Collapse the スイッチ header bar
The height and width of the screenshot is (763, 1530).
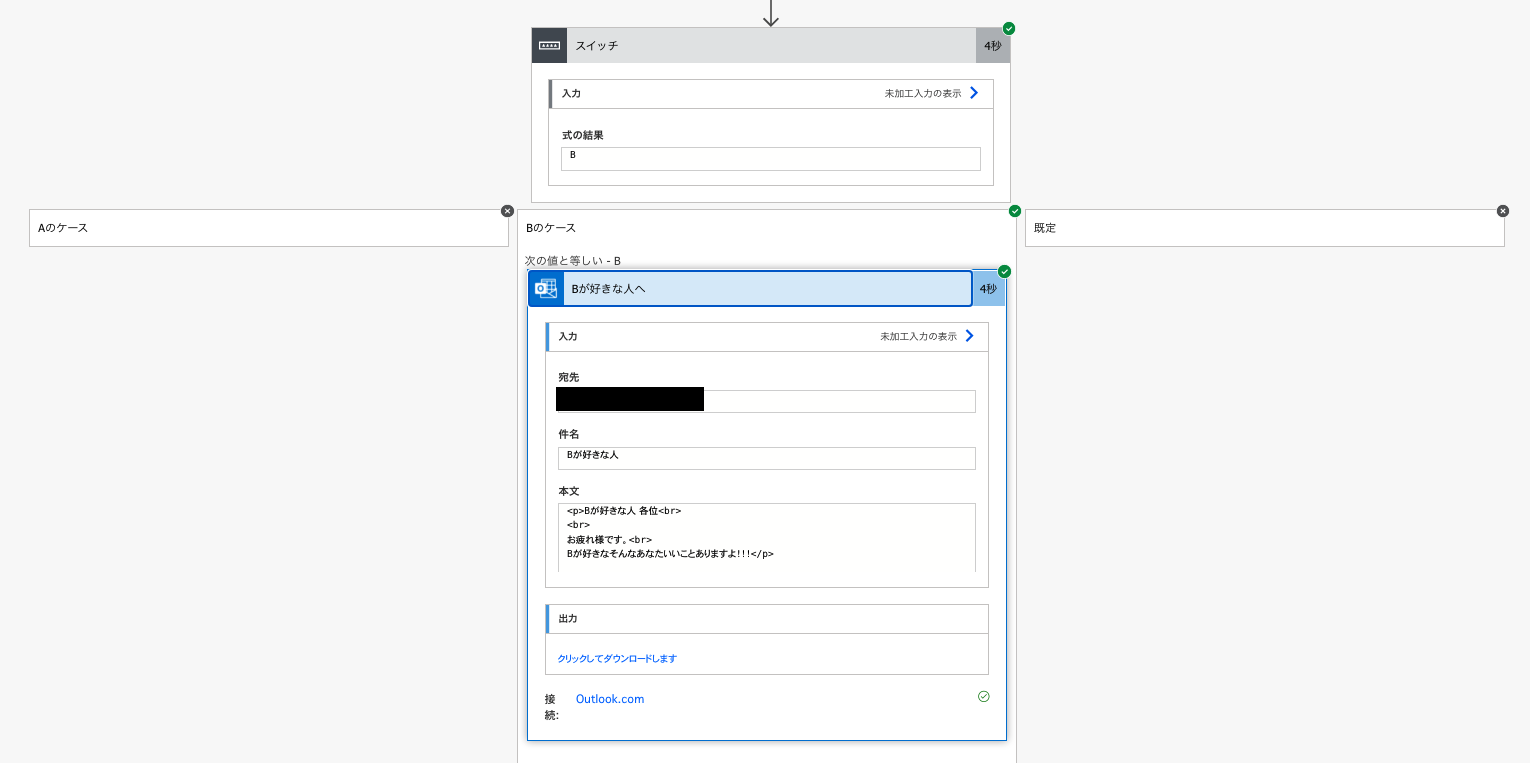tap(771, 45)
